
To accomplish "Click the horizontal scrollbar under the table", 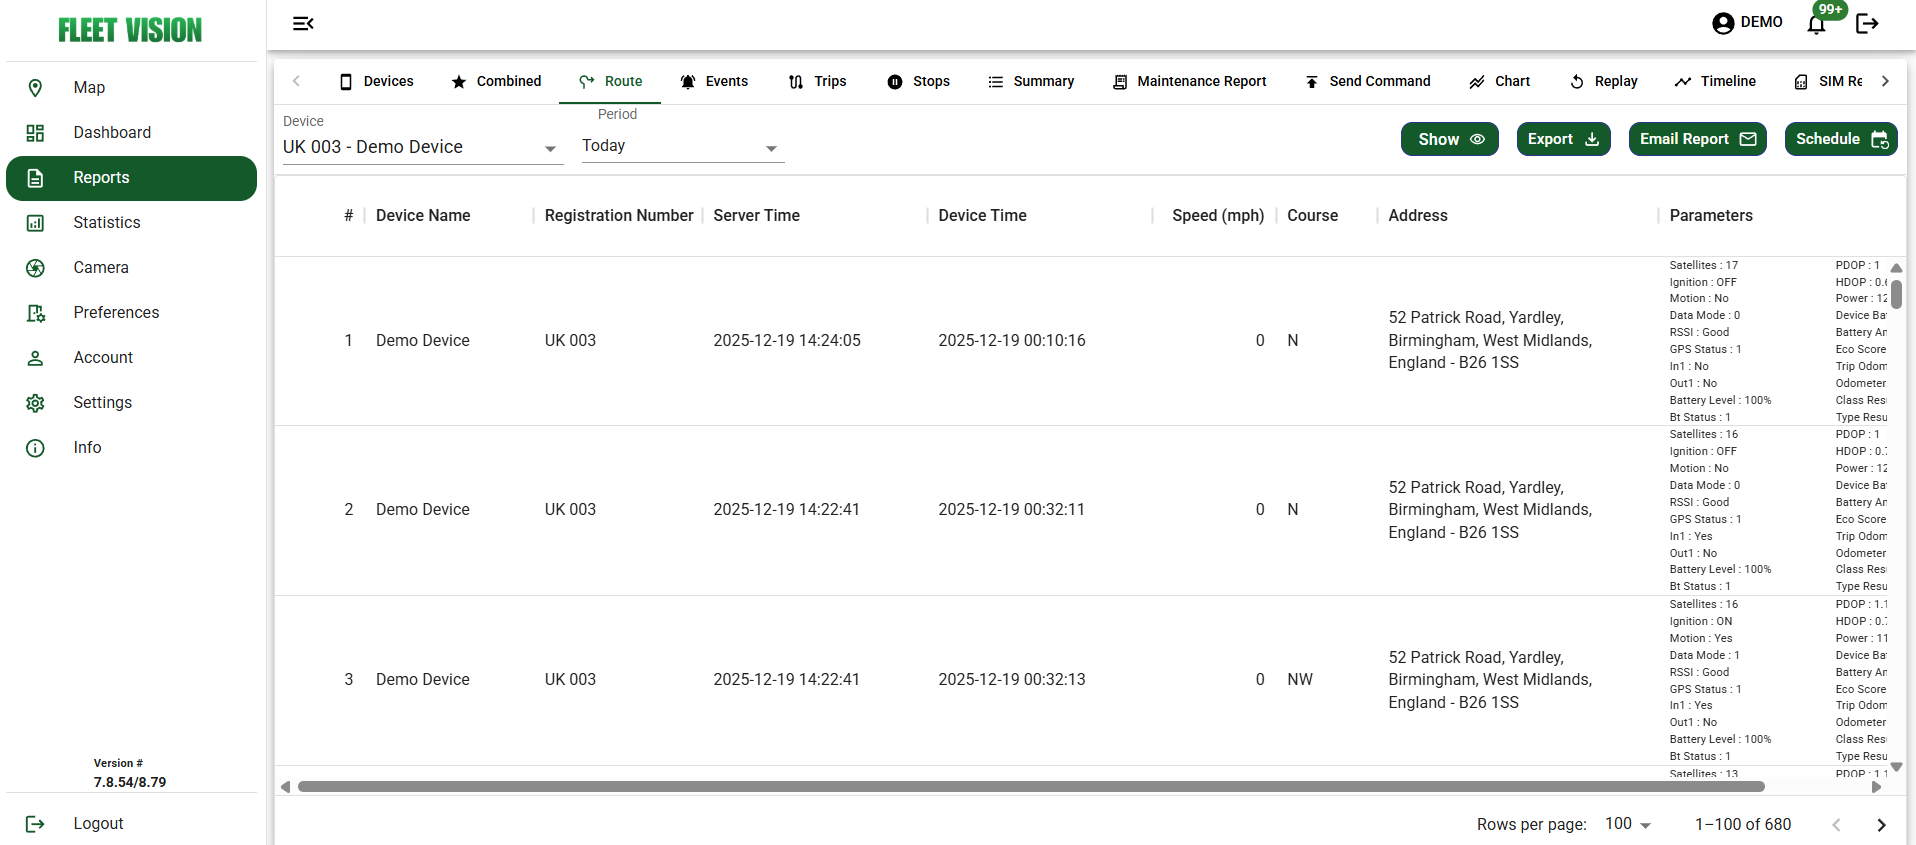I will point(1030,787).
